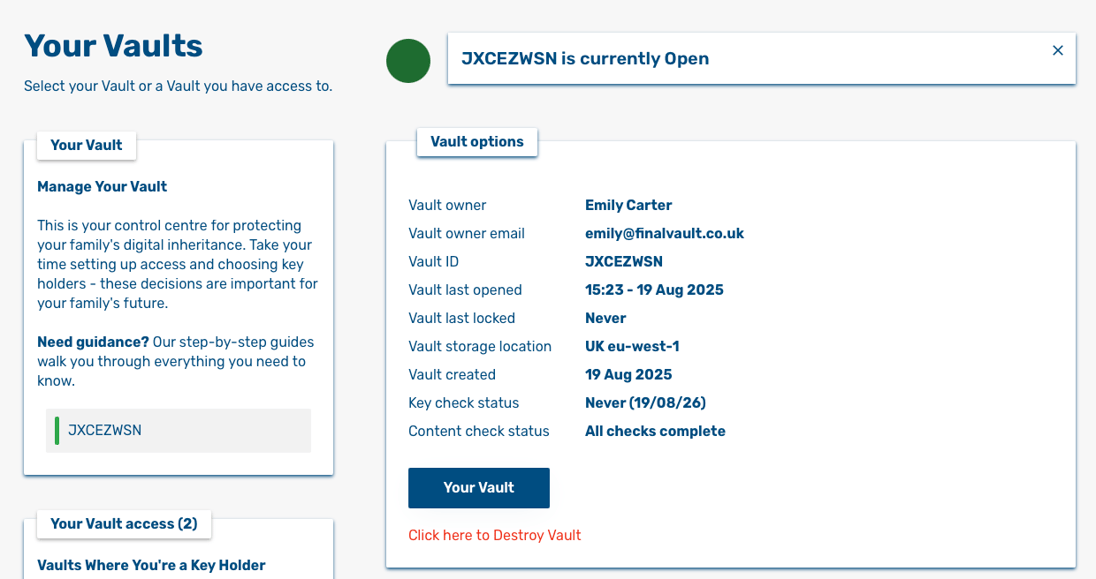Click the vault owner email address
The height and width of the screenshot is (579, 1096).
click(664, 233)
